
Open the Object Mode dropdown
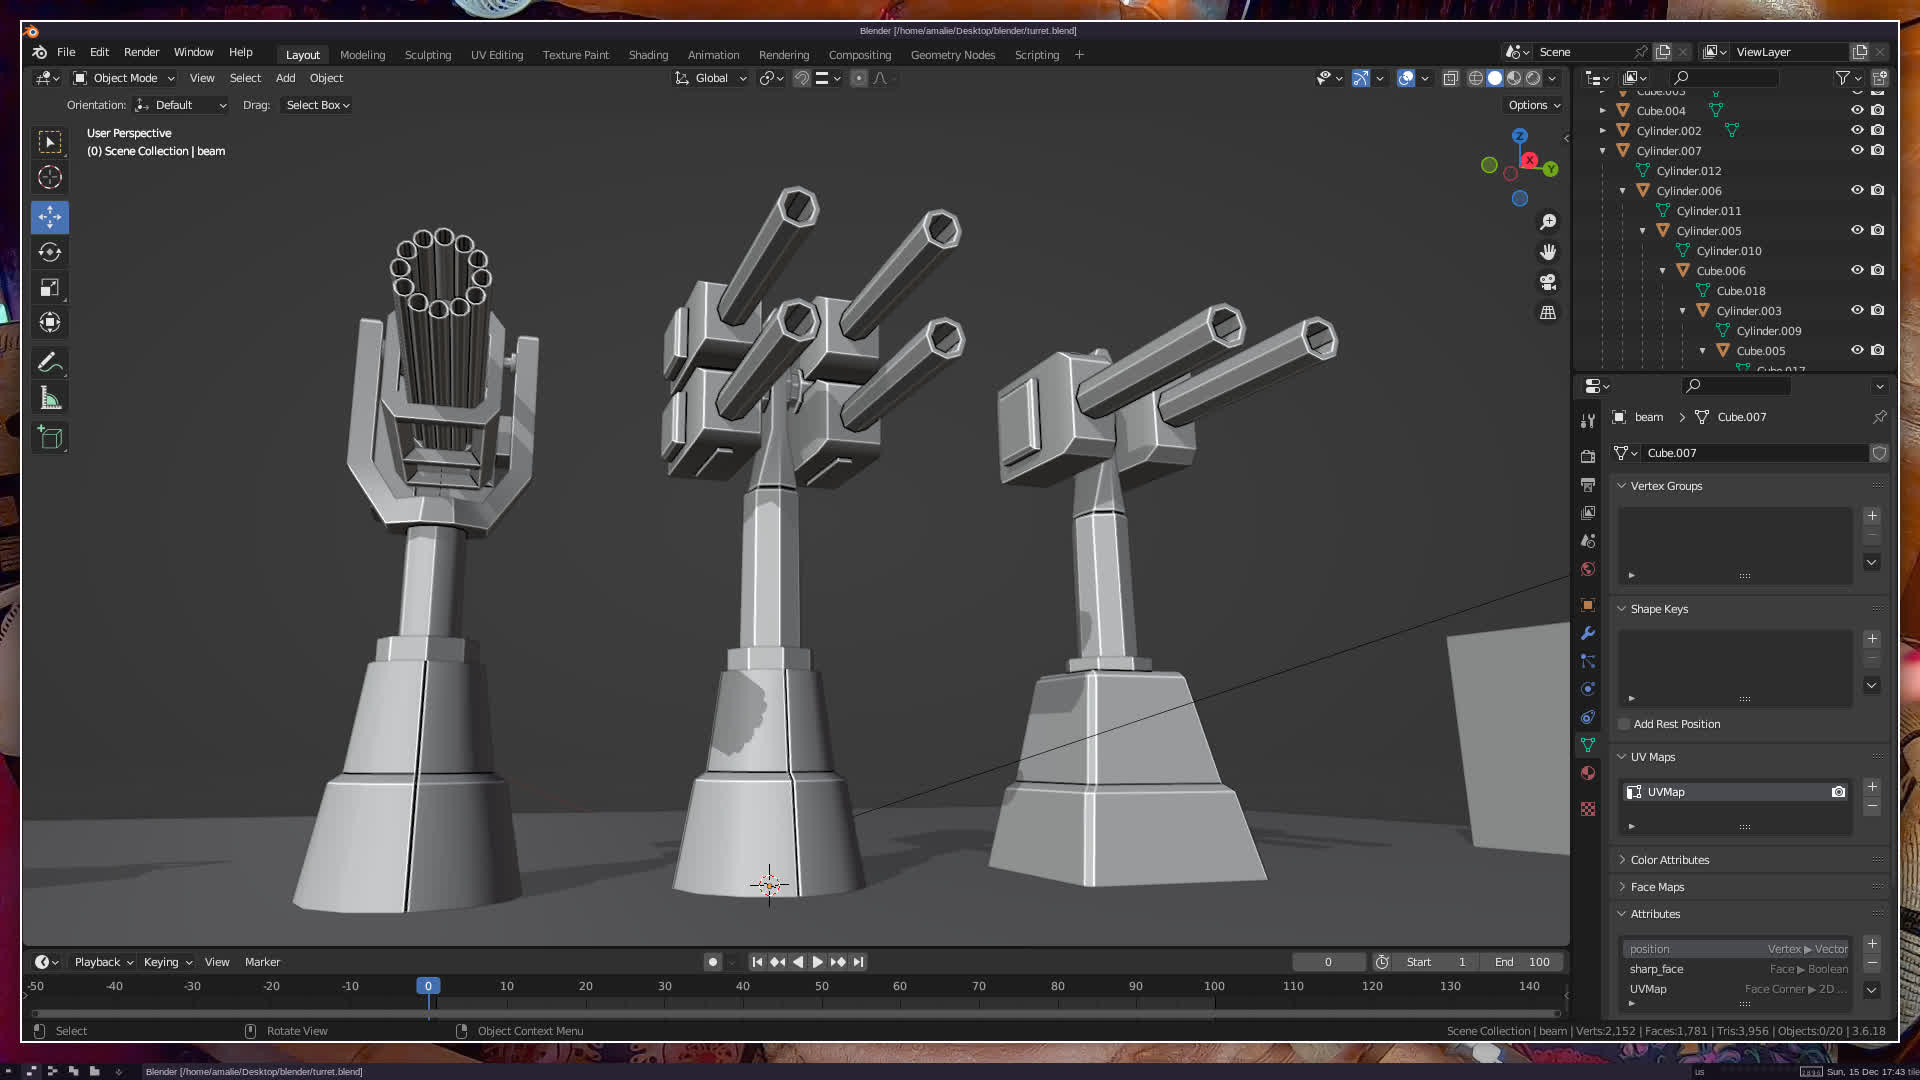pos(124,78)
